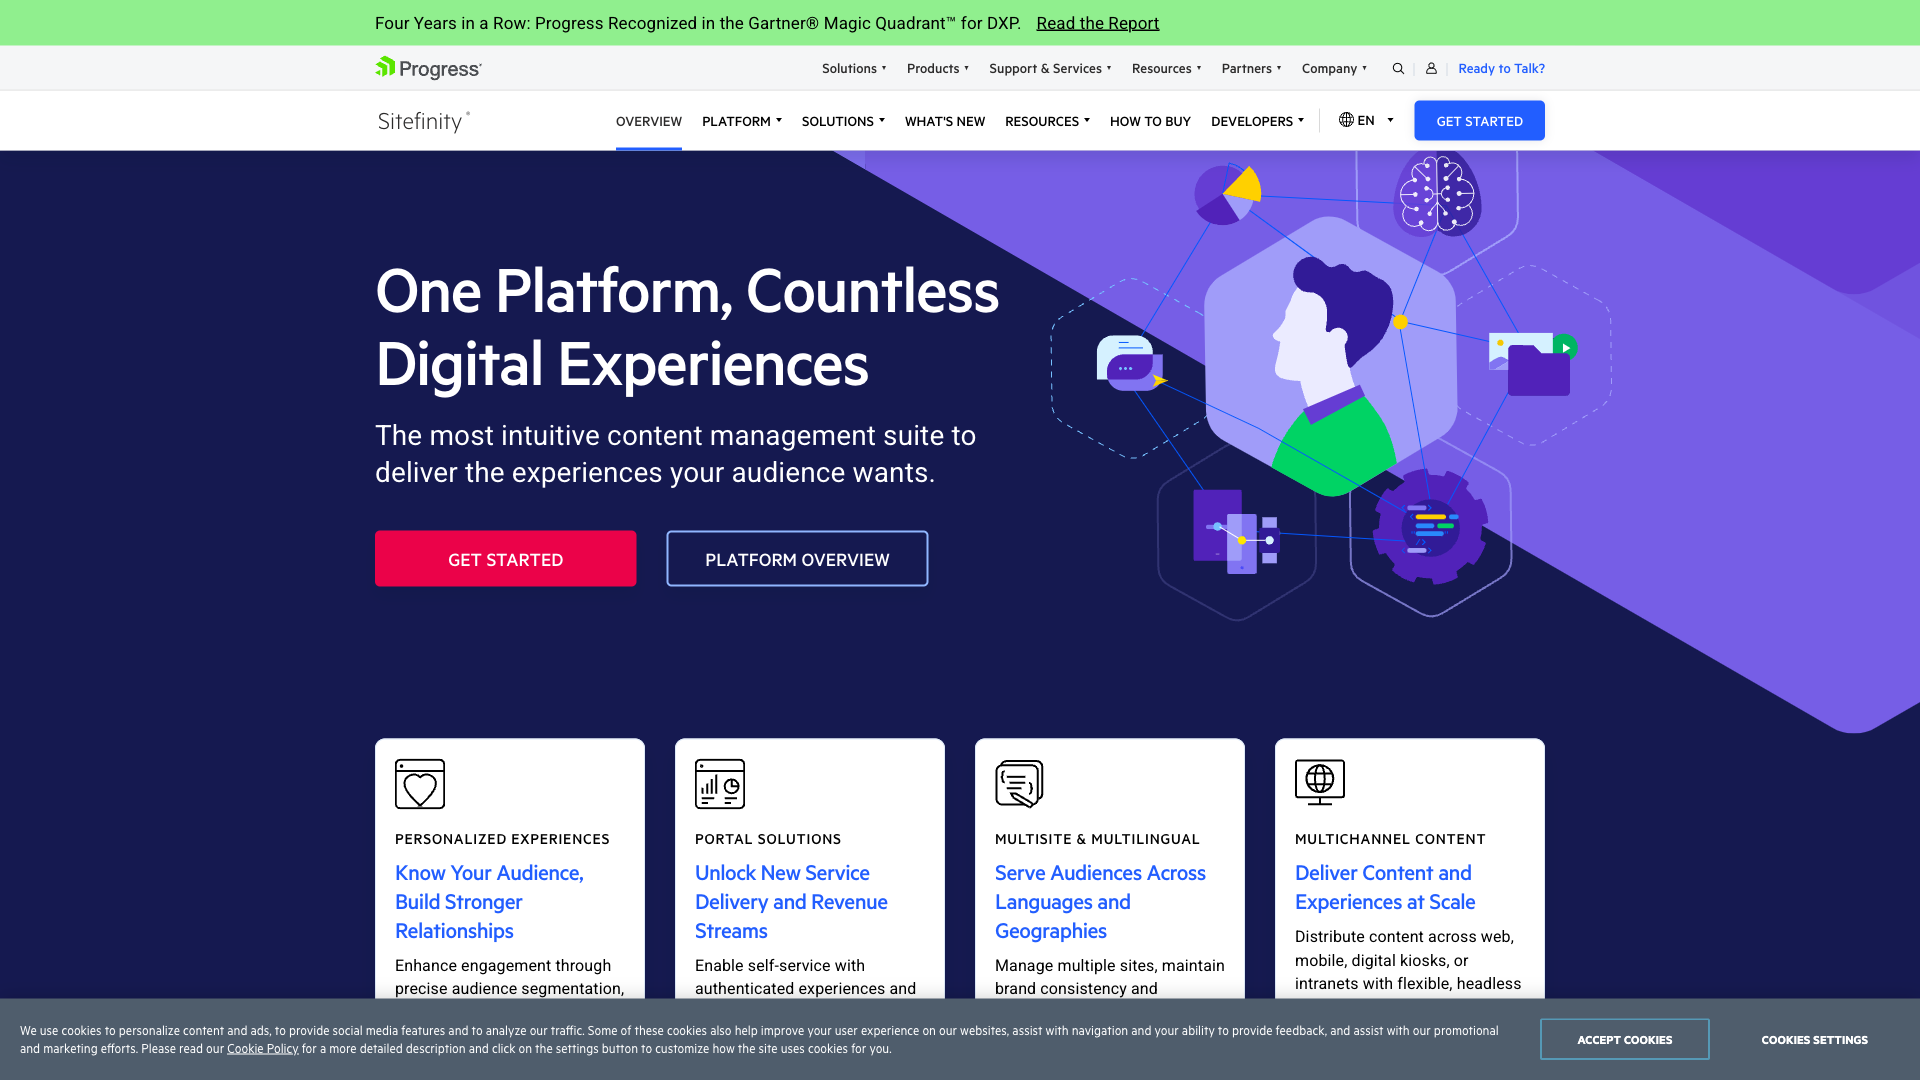This screenshot has width=1920, height=1080.
Task: Expand Support & Services dropdown
Action: point(1050,69)
